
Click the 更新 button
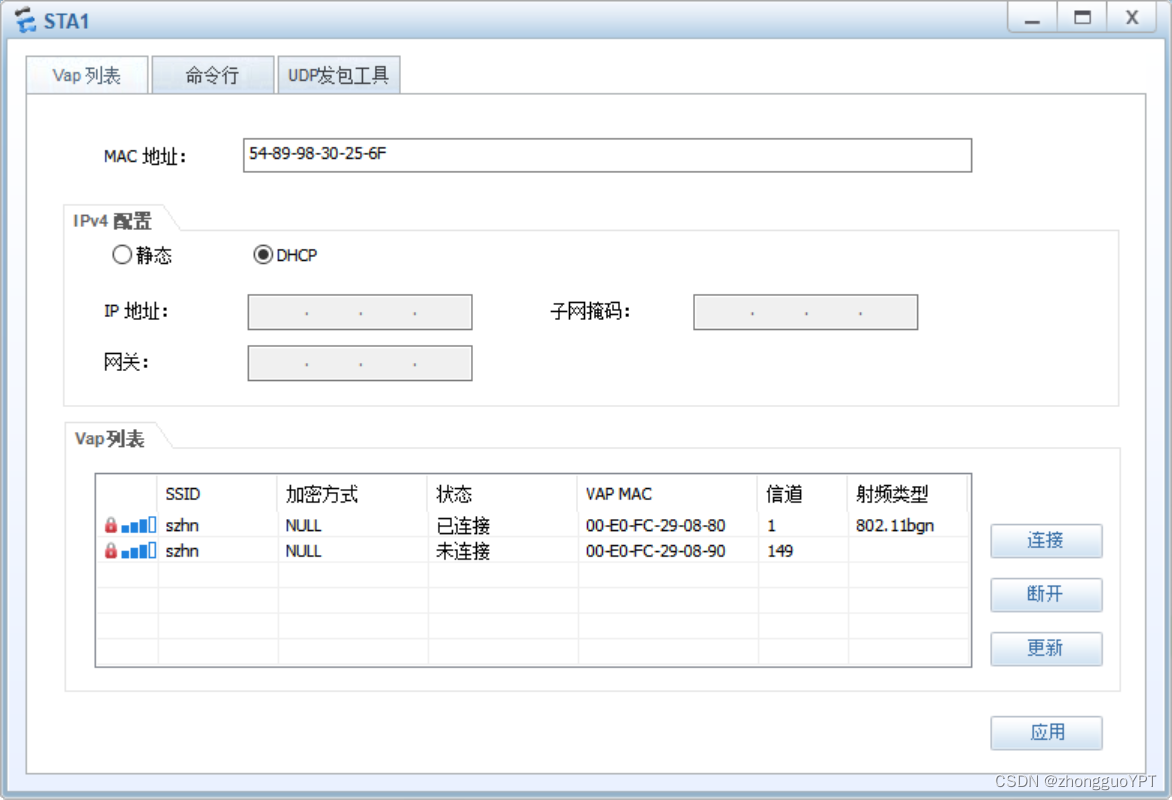click(x=1046, y=649)
